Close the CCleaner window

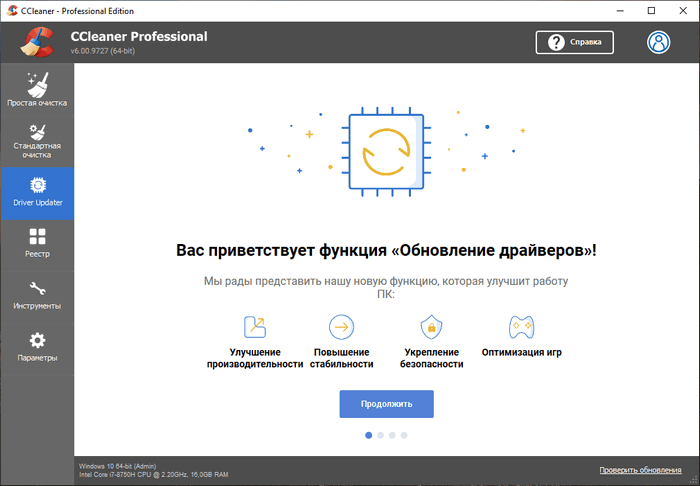[683, 11]
